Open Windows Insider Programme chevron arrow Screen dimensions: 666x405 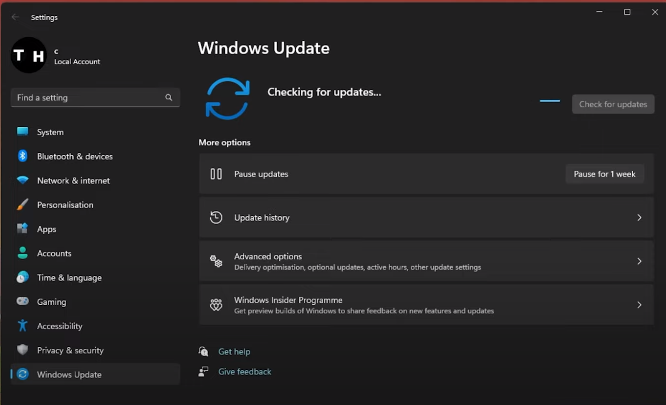coord(639,304)
